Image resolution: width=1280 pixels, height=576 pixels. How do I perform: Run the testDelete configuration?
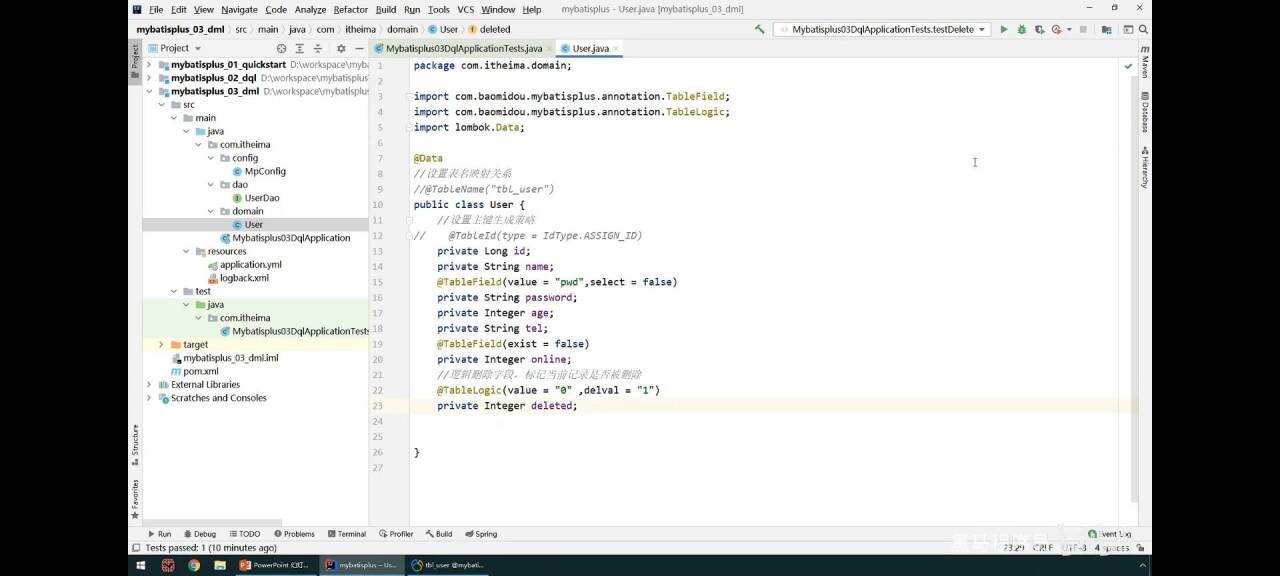pyautogui.click(x=1004, y=29)
